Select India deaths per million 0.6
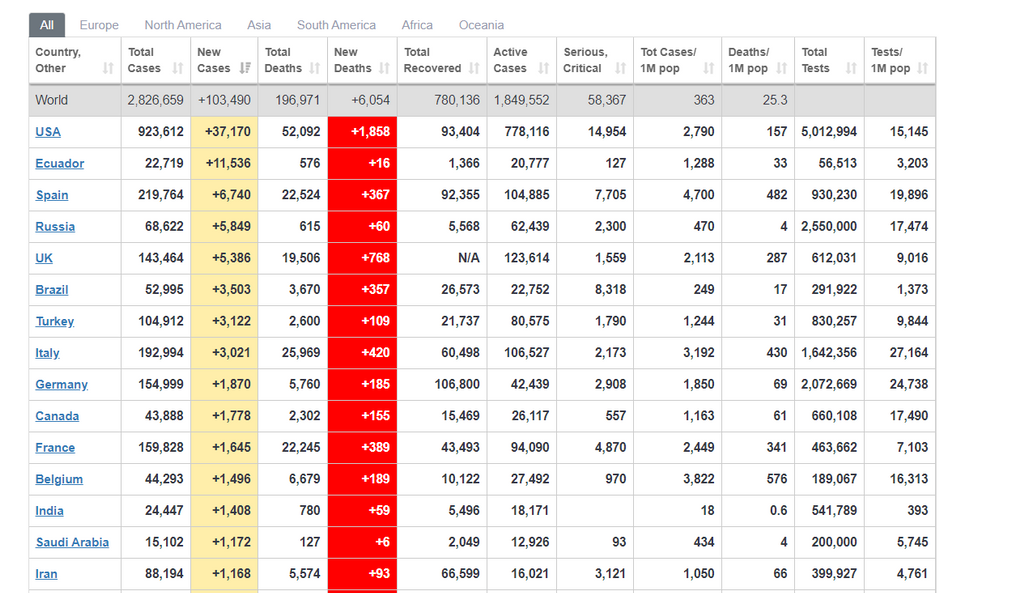This screenshot has width=1024, height=593. pos(778,511)
